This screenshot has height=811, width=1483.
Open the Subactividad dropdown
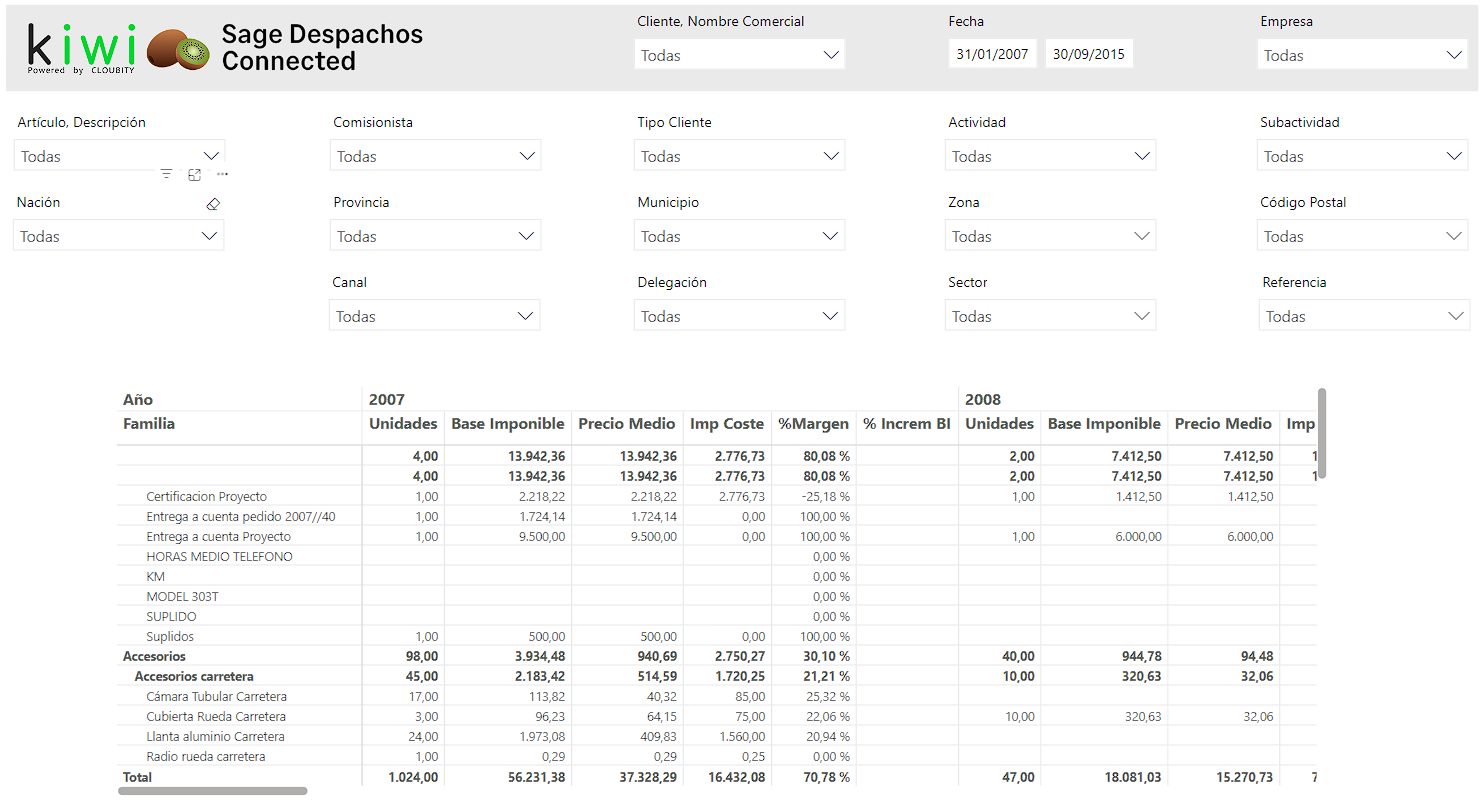click(x=1362, y=156)
